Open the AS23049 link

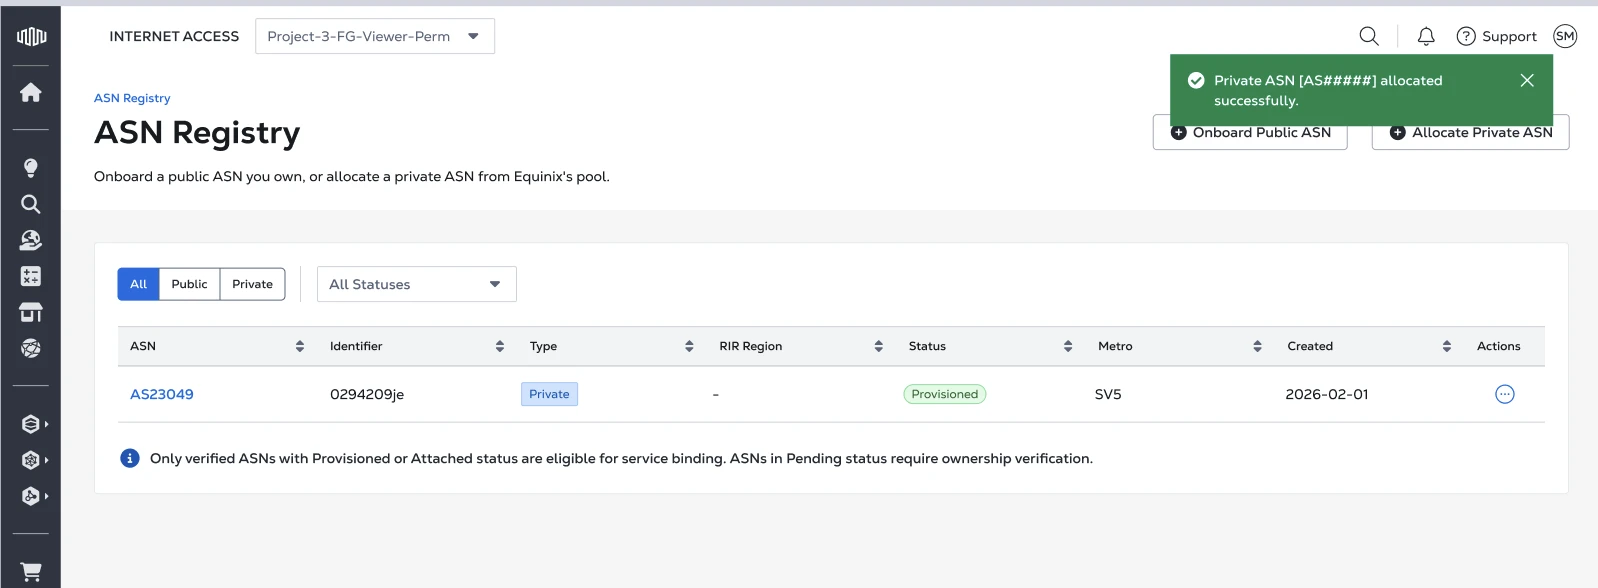click(x=162, y=394)
